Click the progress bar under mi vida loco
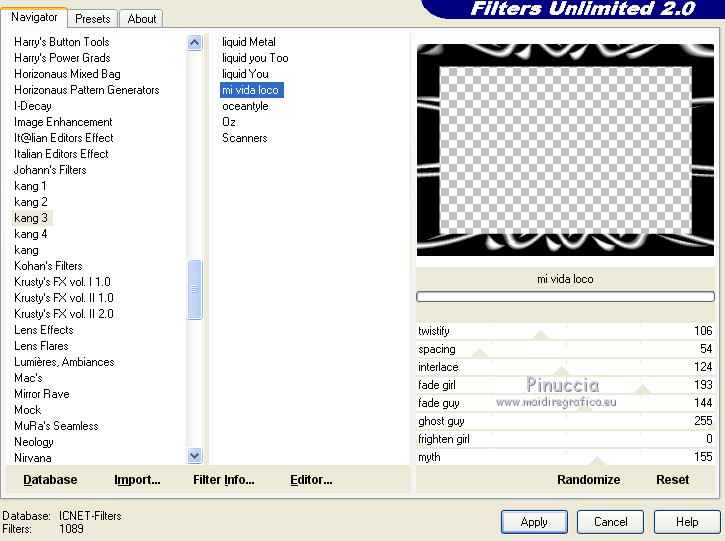 coord(565,297)
